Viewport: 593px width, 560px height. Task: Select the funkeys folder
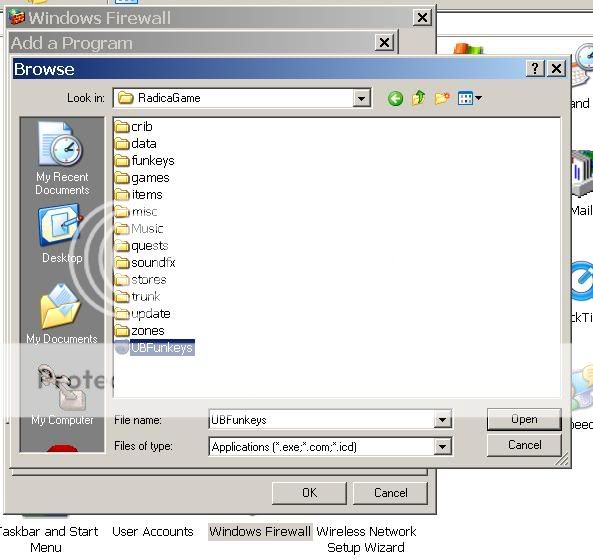144,161
